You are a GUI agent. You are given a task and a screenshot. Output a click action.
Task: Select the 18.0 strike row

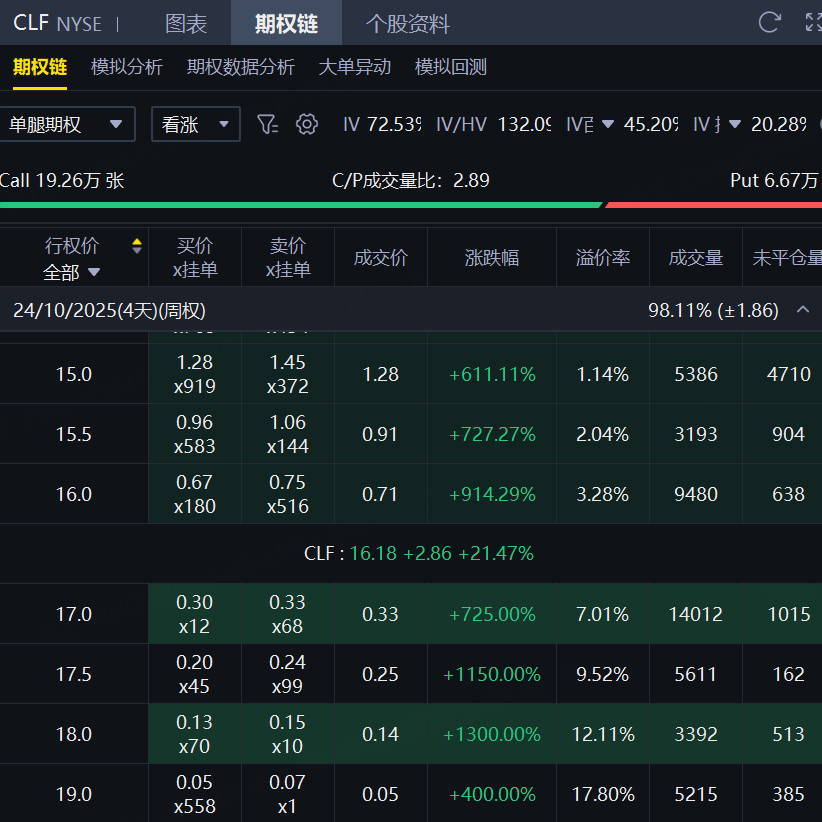click(73, 734)
